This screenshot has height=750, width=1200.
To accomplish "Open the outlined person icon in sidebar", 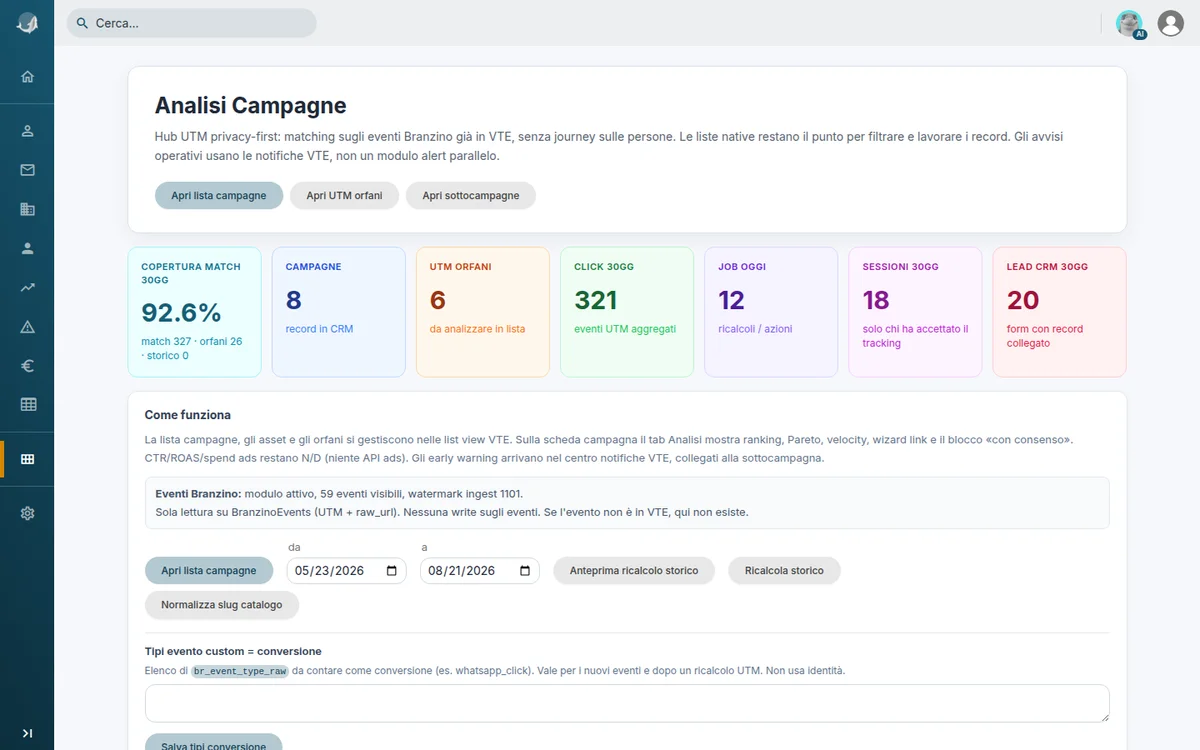I will pyautogui.click(x=27, y=130).
